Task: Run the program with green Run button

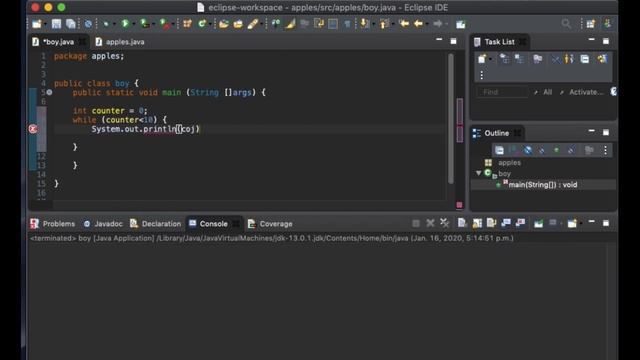Action: pos(125,24)
